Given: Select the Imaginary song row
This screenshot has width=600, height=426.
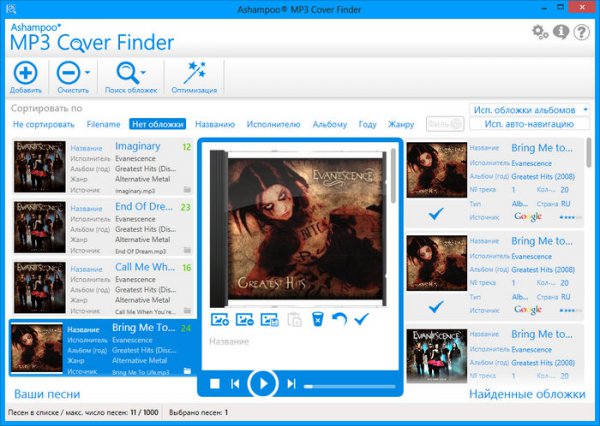Looking at the screenshot, I should click(x=102, y=167).
